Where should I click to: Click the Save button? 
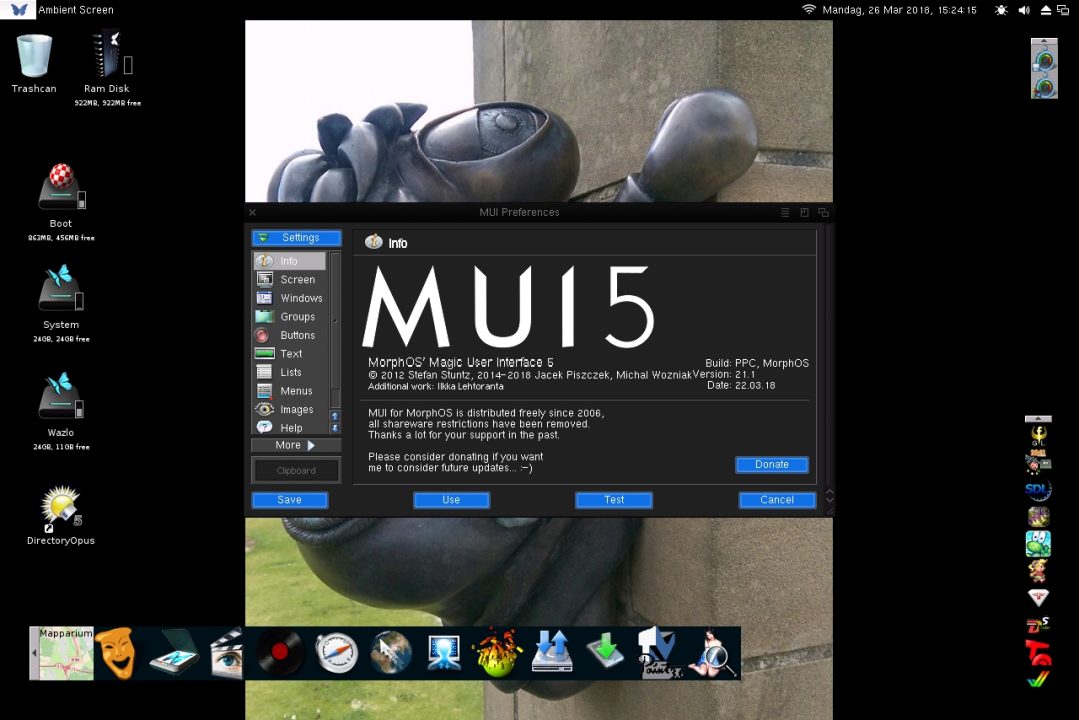290,500
